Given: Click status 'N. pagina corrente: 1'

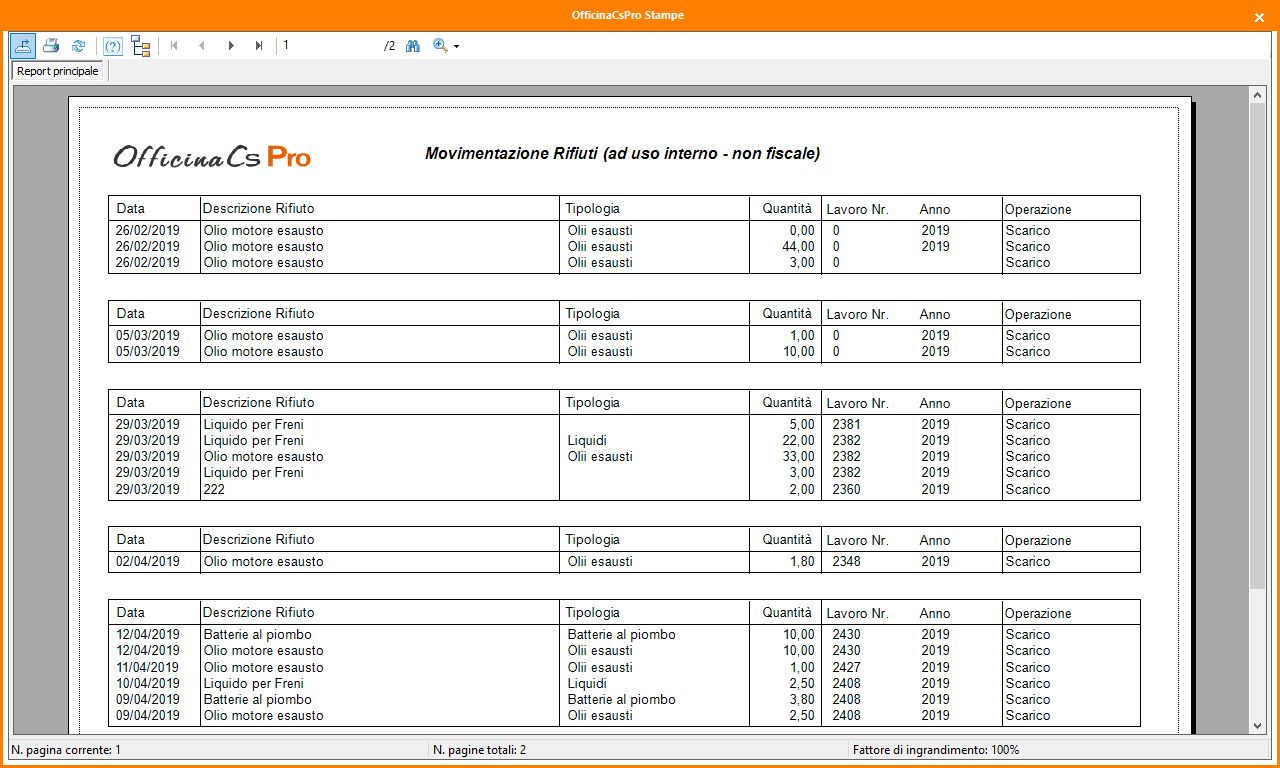Looking at the screenshot, I should coord(67,750).
